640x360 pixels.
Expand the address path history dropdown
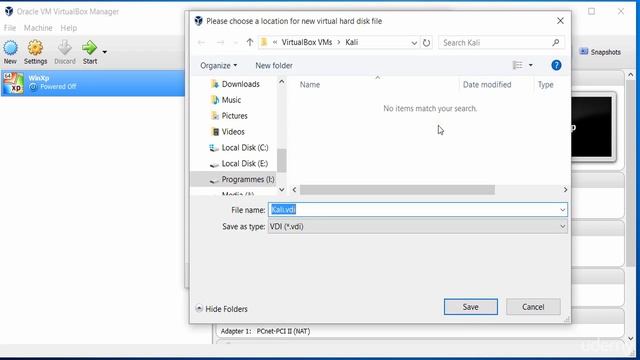coord(414,43)
